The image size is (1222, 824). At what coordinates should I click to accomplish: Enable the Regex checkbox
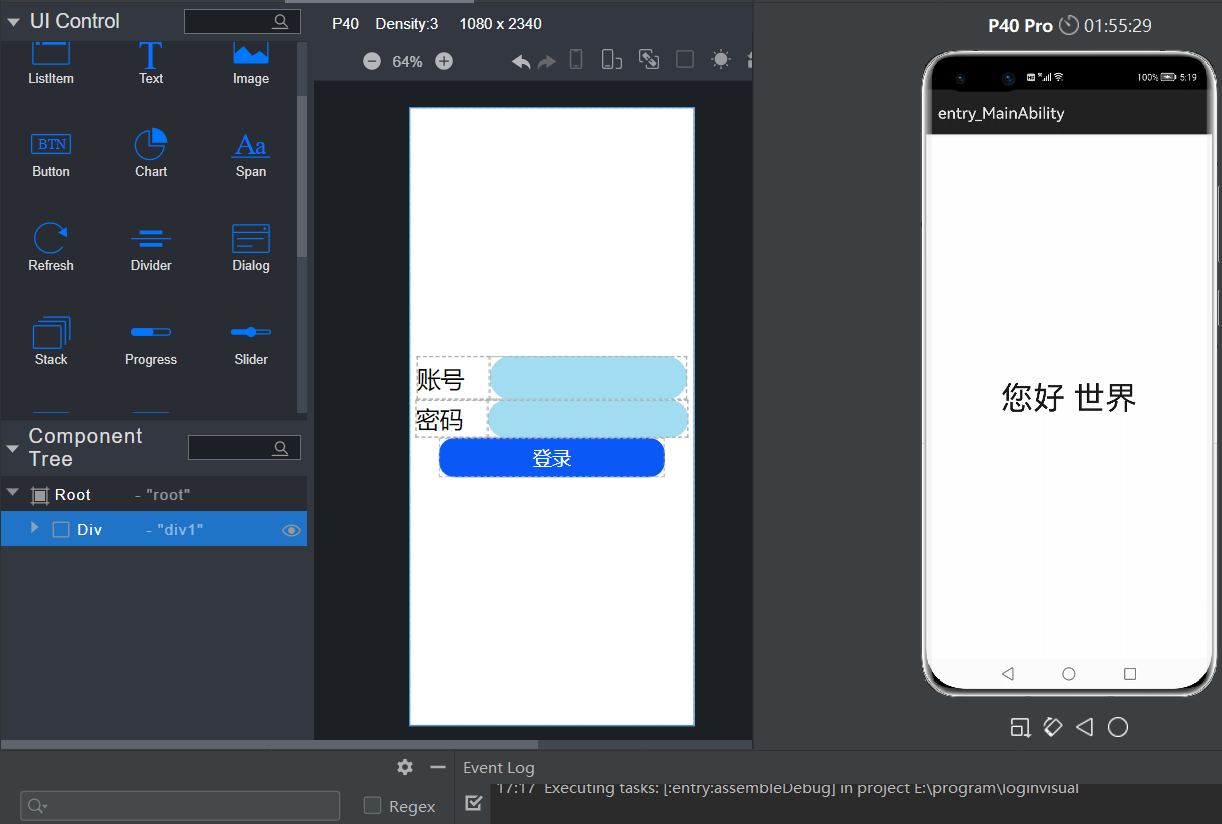pyautogui.click(x=372, y=805)
